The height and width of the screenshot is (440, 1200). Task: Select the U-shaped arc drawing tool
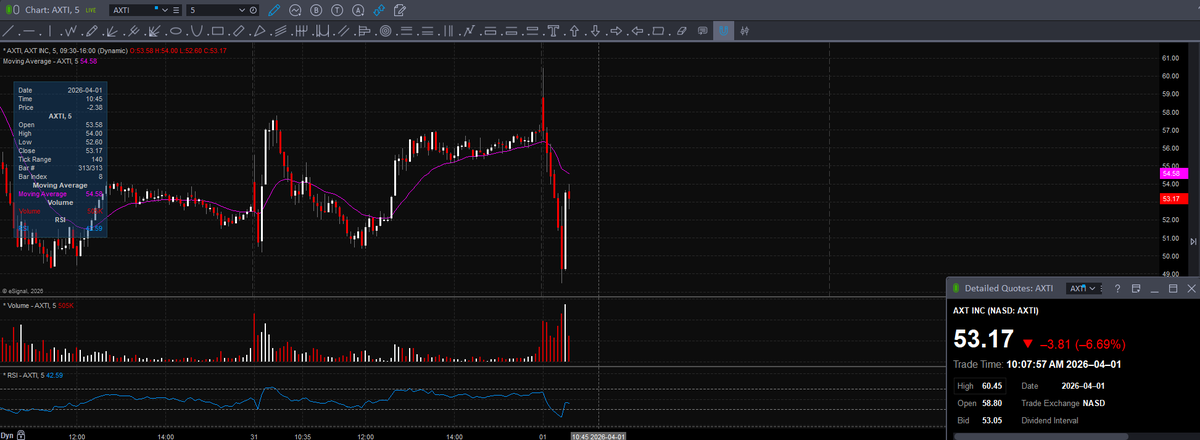point(196,31)
